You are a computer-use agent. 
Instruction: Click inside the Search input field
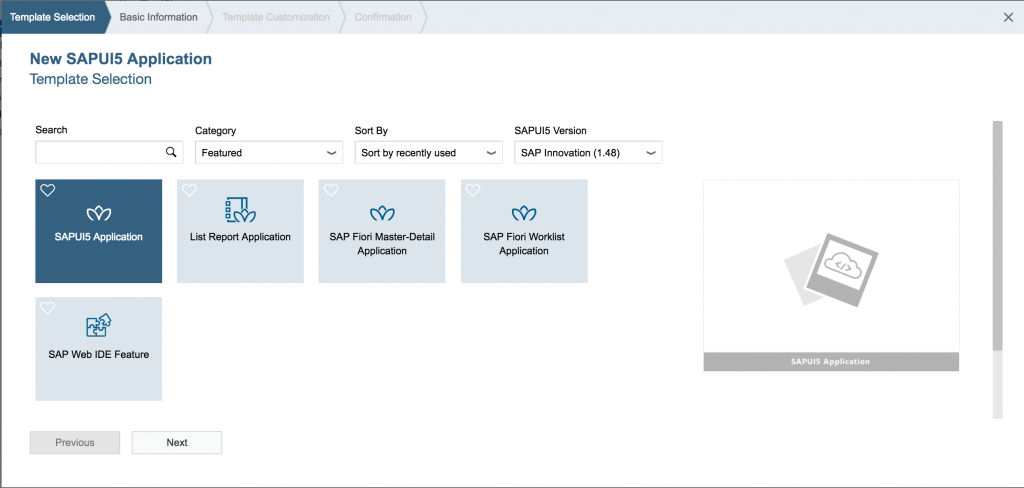click(x=100, y=153)
